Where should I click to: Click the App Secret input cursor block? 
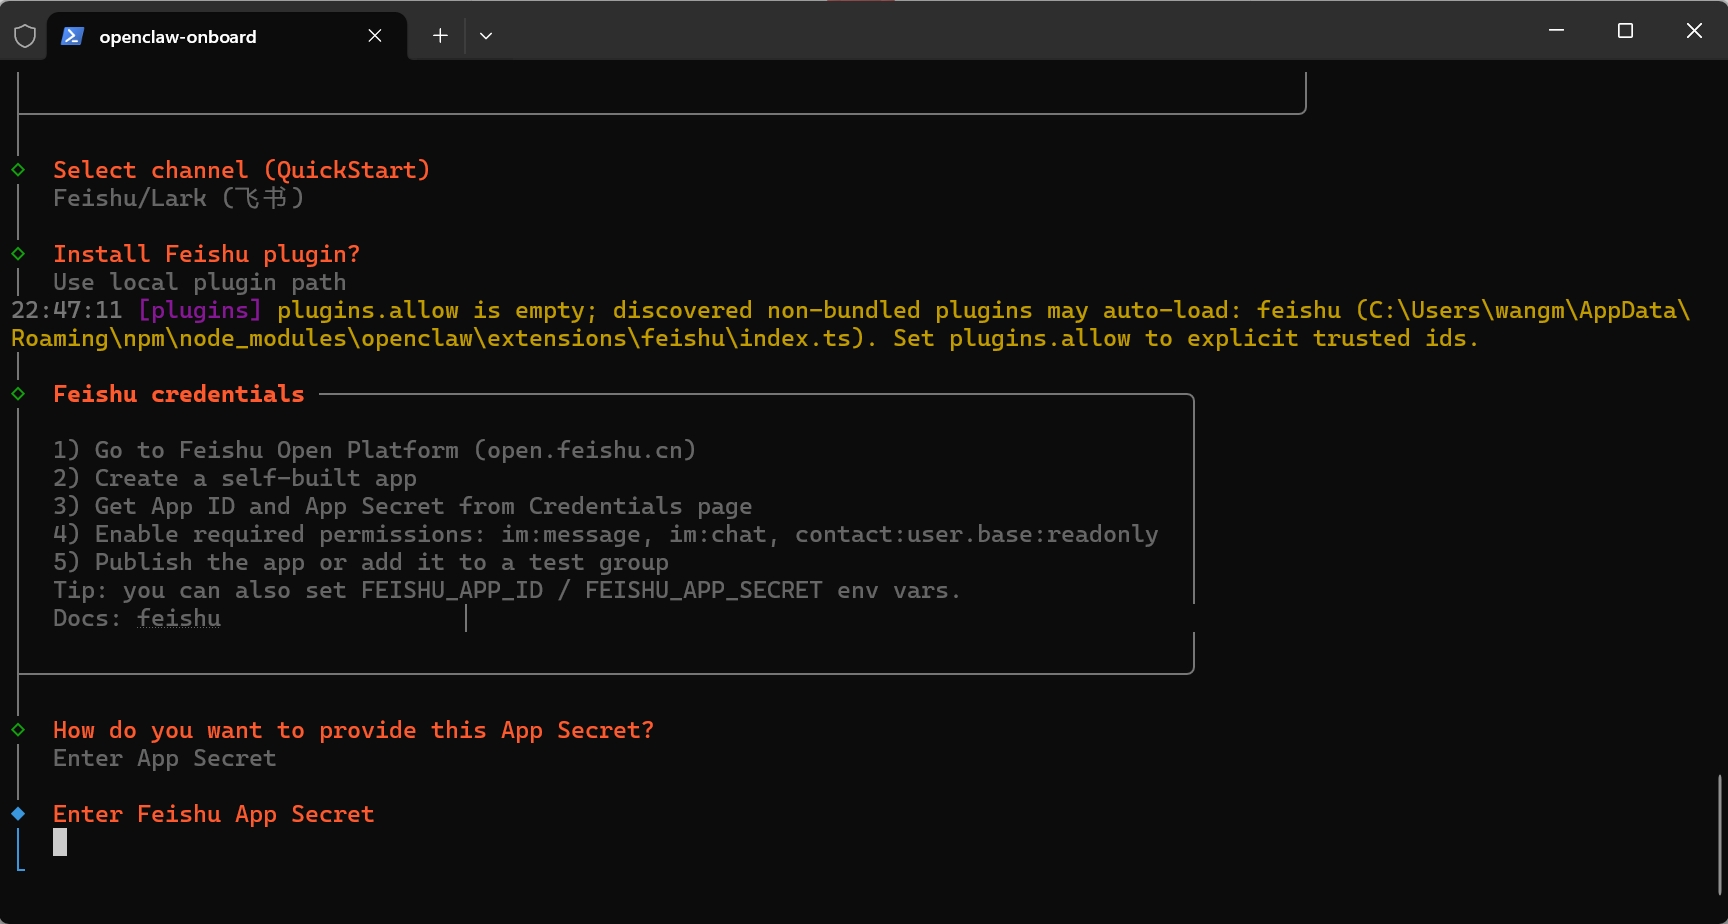(x=60, y=842)
